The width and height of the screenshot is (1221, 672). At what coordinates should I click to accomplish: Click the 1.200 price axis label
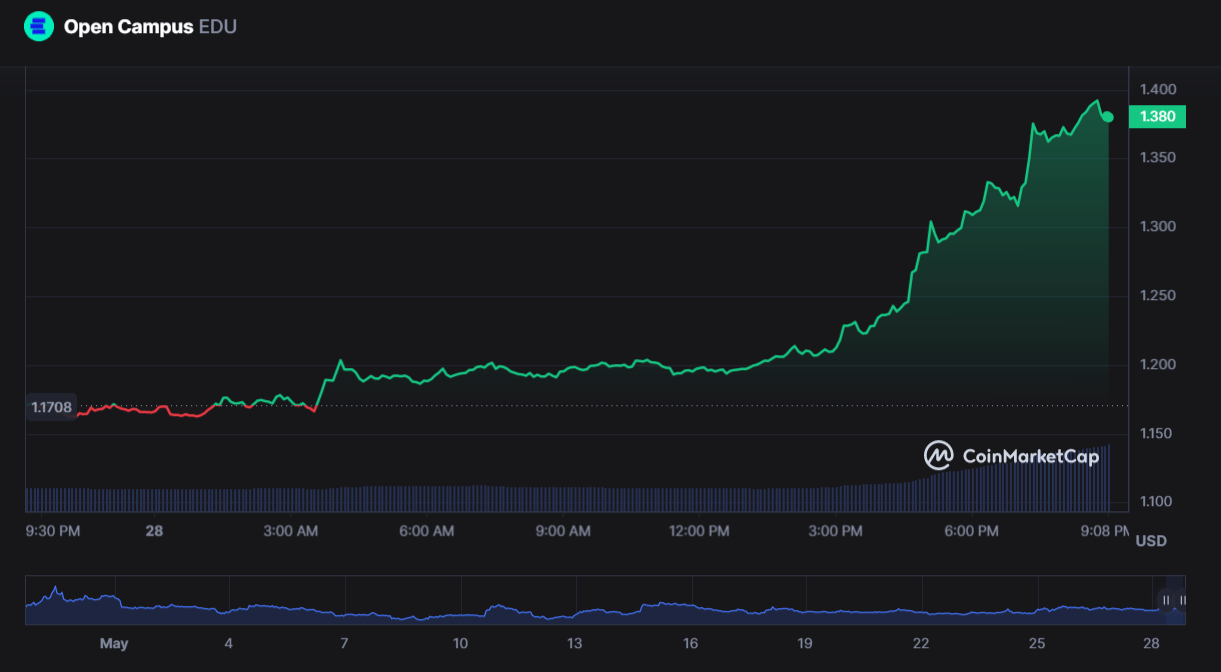pyautogui.click(x=1158, y=365)
